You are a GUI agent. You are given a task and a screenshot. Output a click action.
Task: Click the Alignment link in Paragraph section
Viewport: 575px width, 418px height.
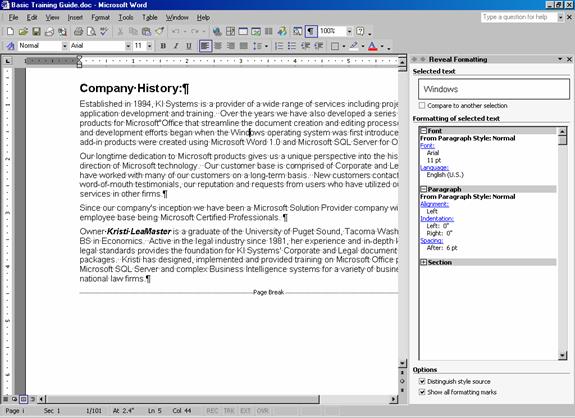[x=435, y=204]
